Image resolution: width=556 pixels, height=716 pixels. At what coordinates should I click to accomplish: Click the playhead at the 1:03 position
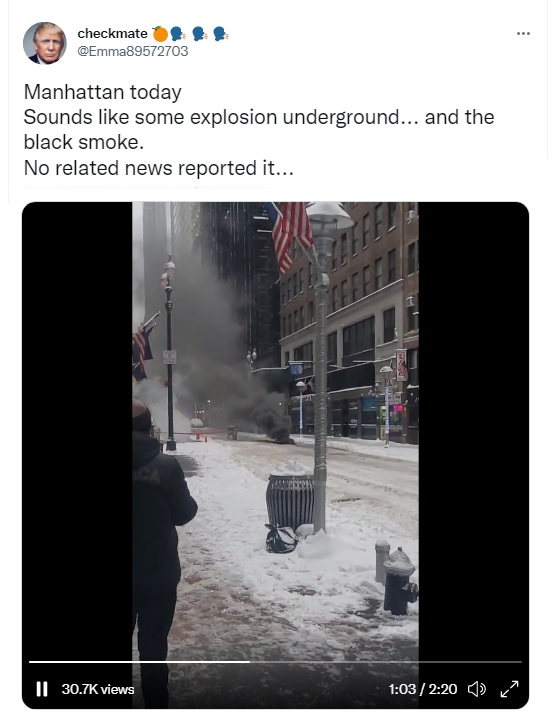pos(250,661)
